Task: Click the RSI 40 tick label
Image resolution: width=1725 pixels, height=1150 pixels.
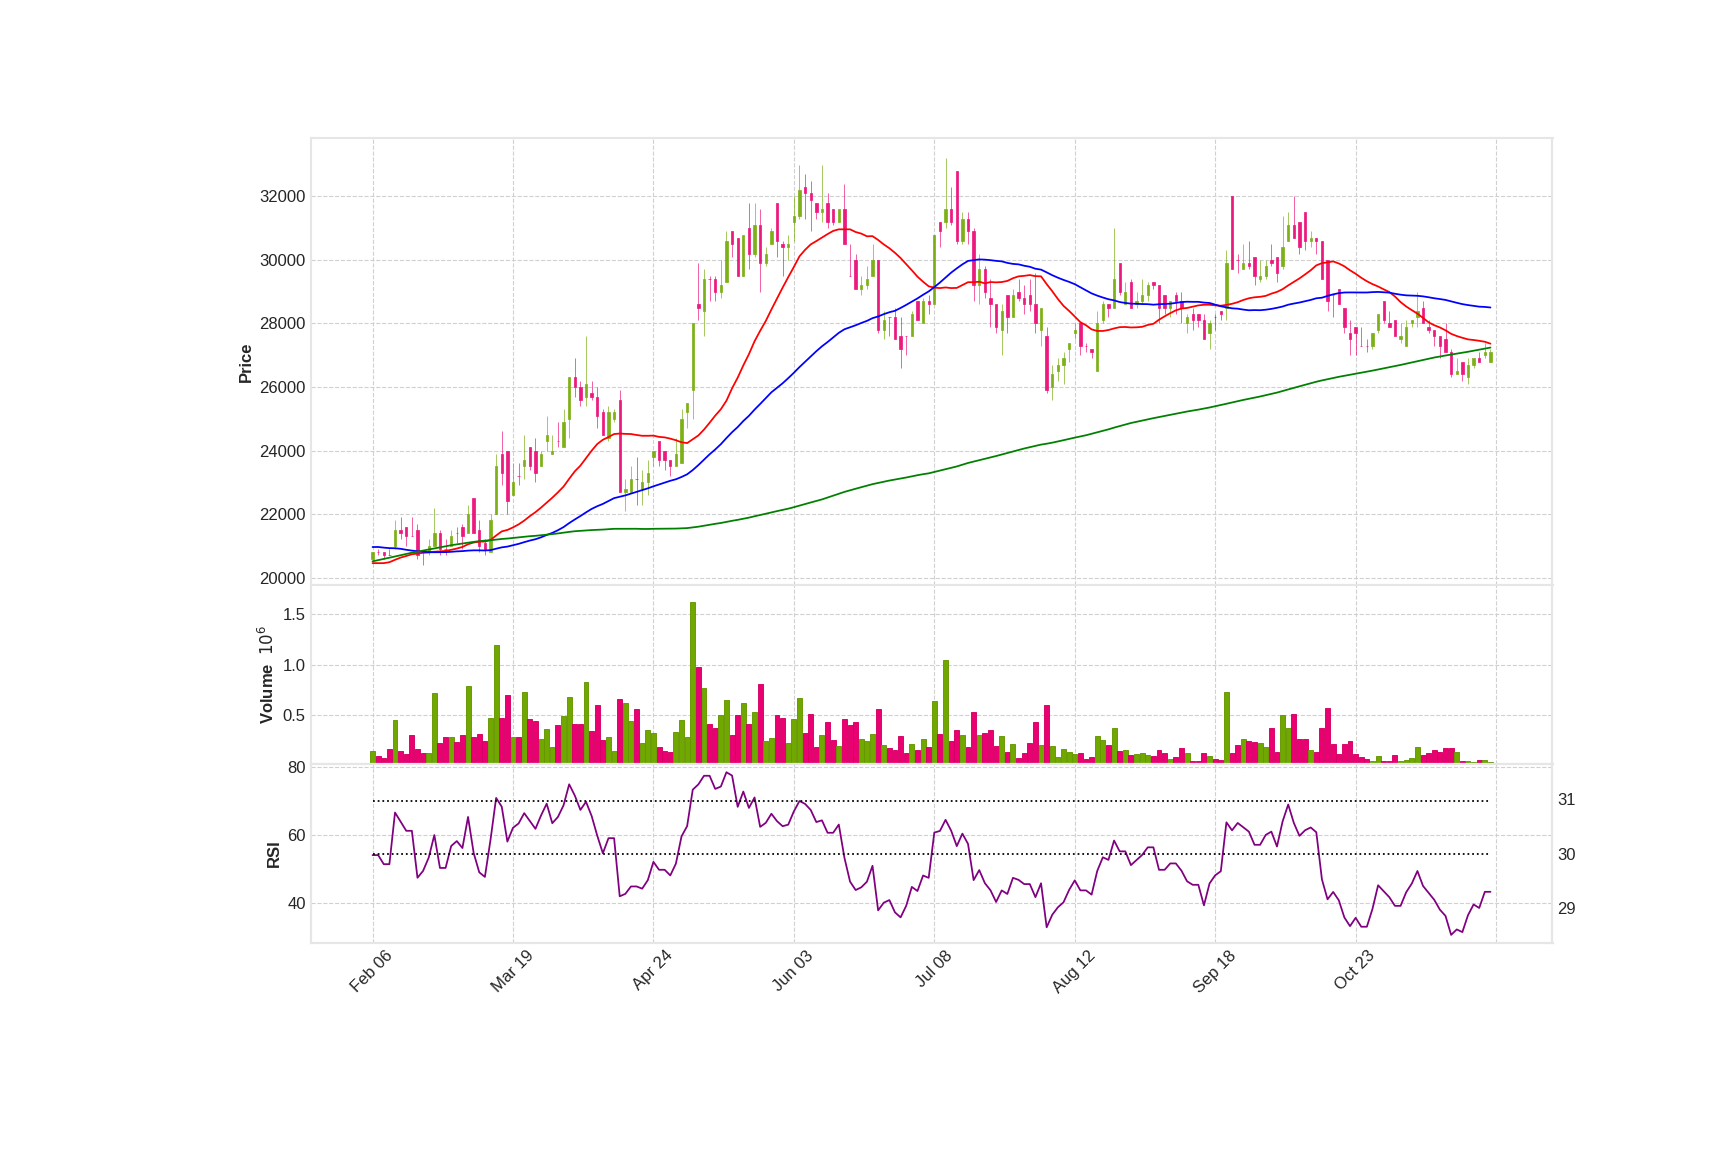Action: (296, 903)
